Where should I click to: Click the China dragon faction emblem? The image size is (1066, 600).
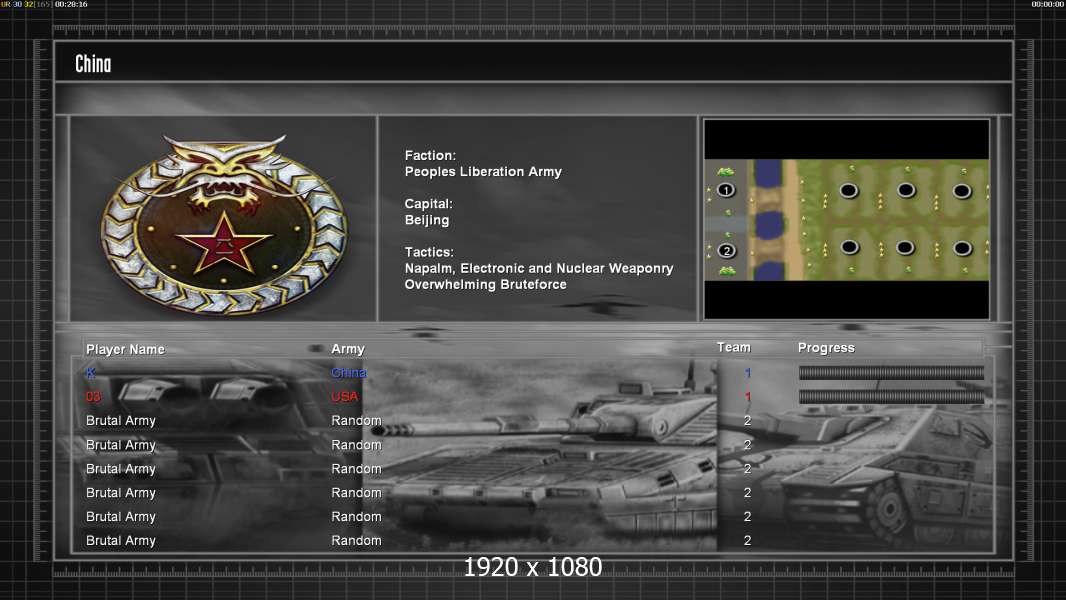click(x=224, y=224)
